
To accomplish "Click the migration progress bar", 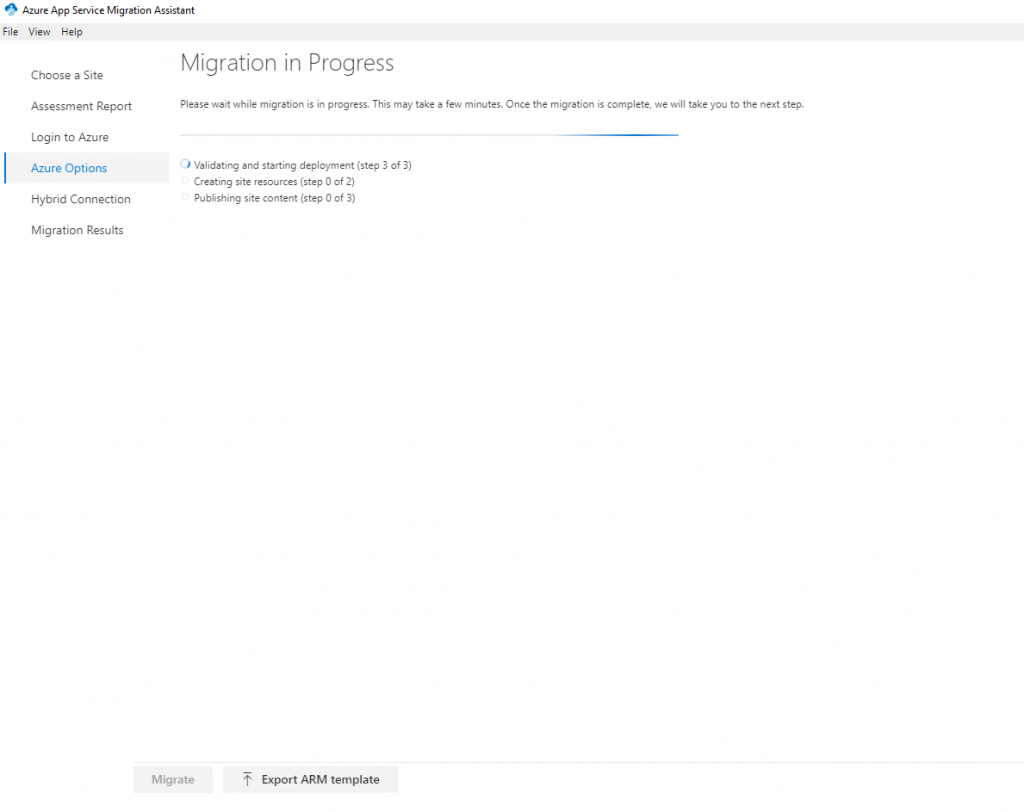I will click(x=429, y=135).
